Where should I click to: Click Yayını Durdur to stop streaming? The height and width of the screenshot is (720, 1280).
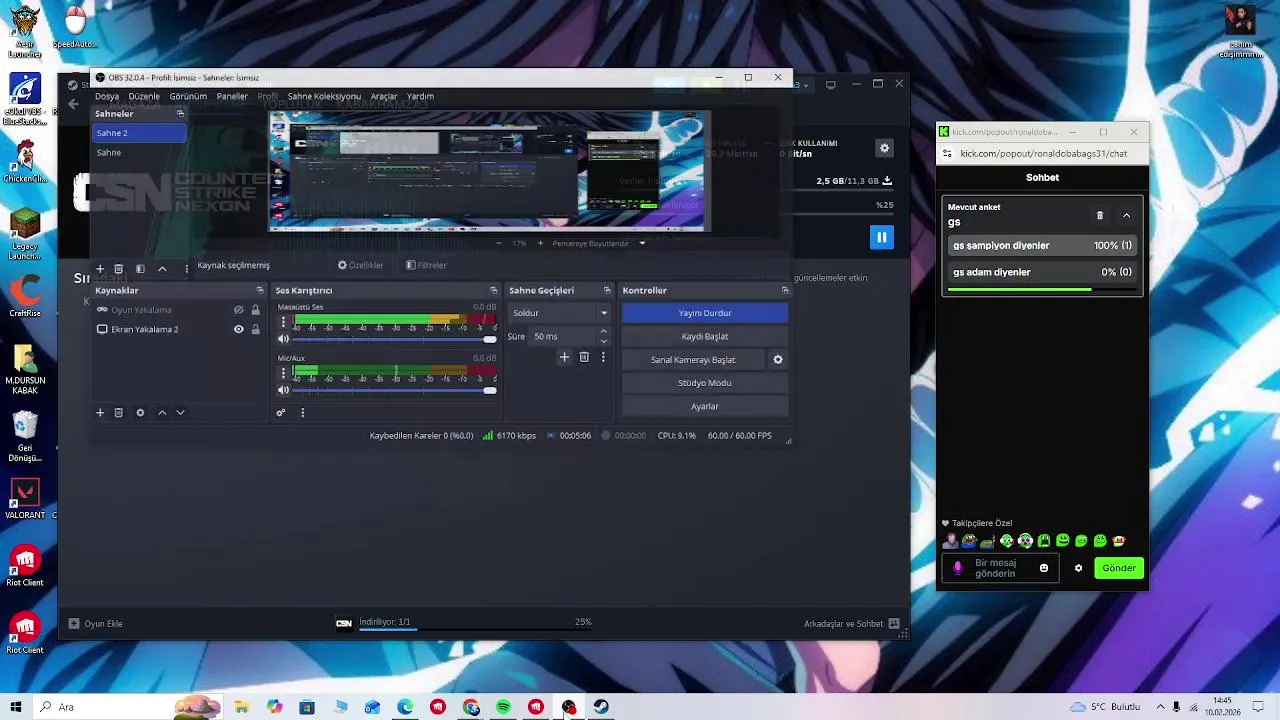[705, 313]
